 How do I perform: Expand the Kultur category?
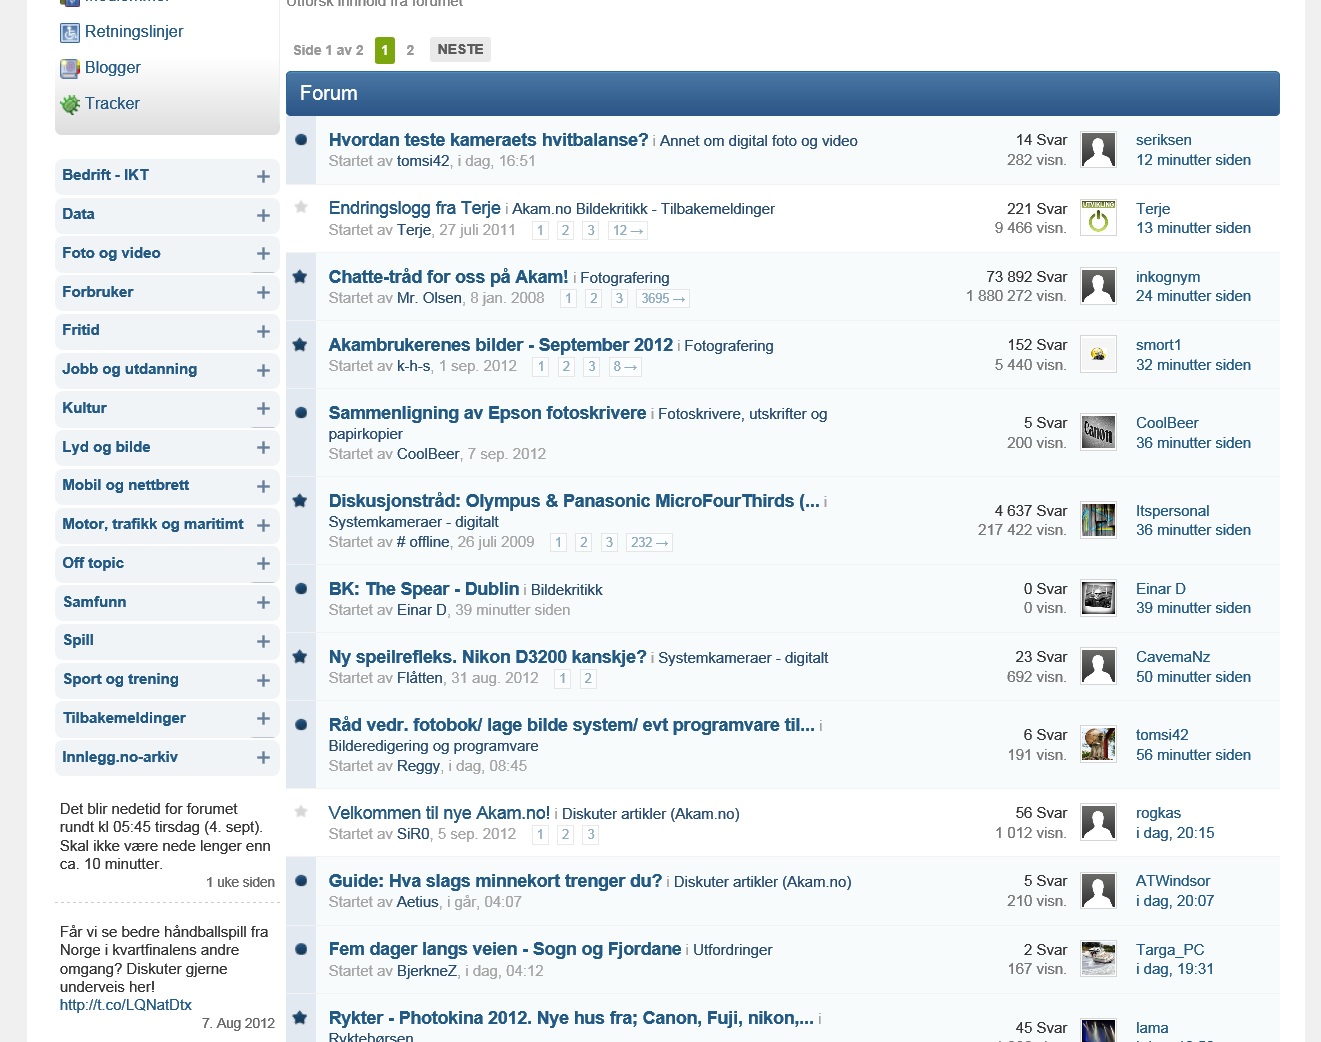point(263,409)
